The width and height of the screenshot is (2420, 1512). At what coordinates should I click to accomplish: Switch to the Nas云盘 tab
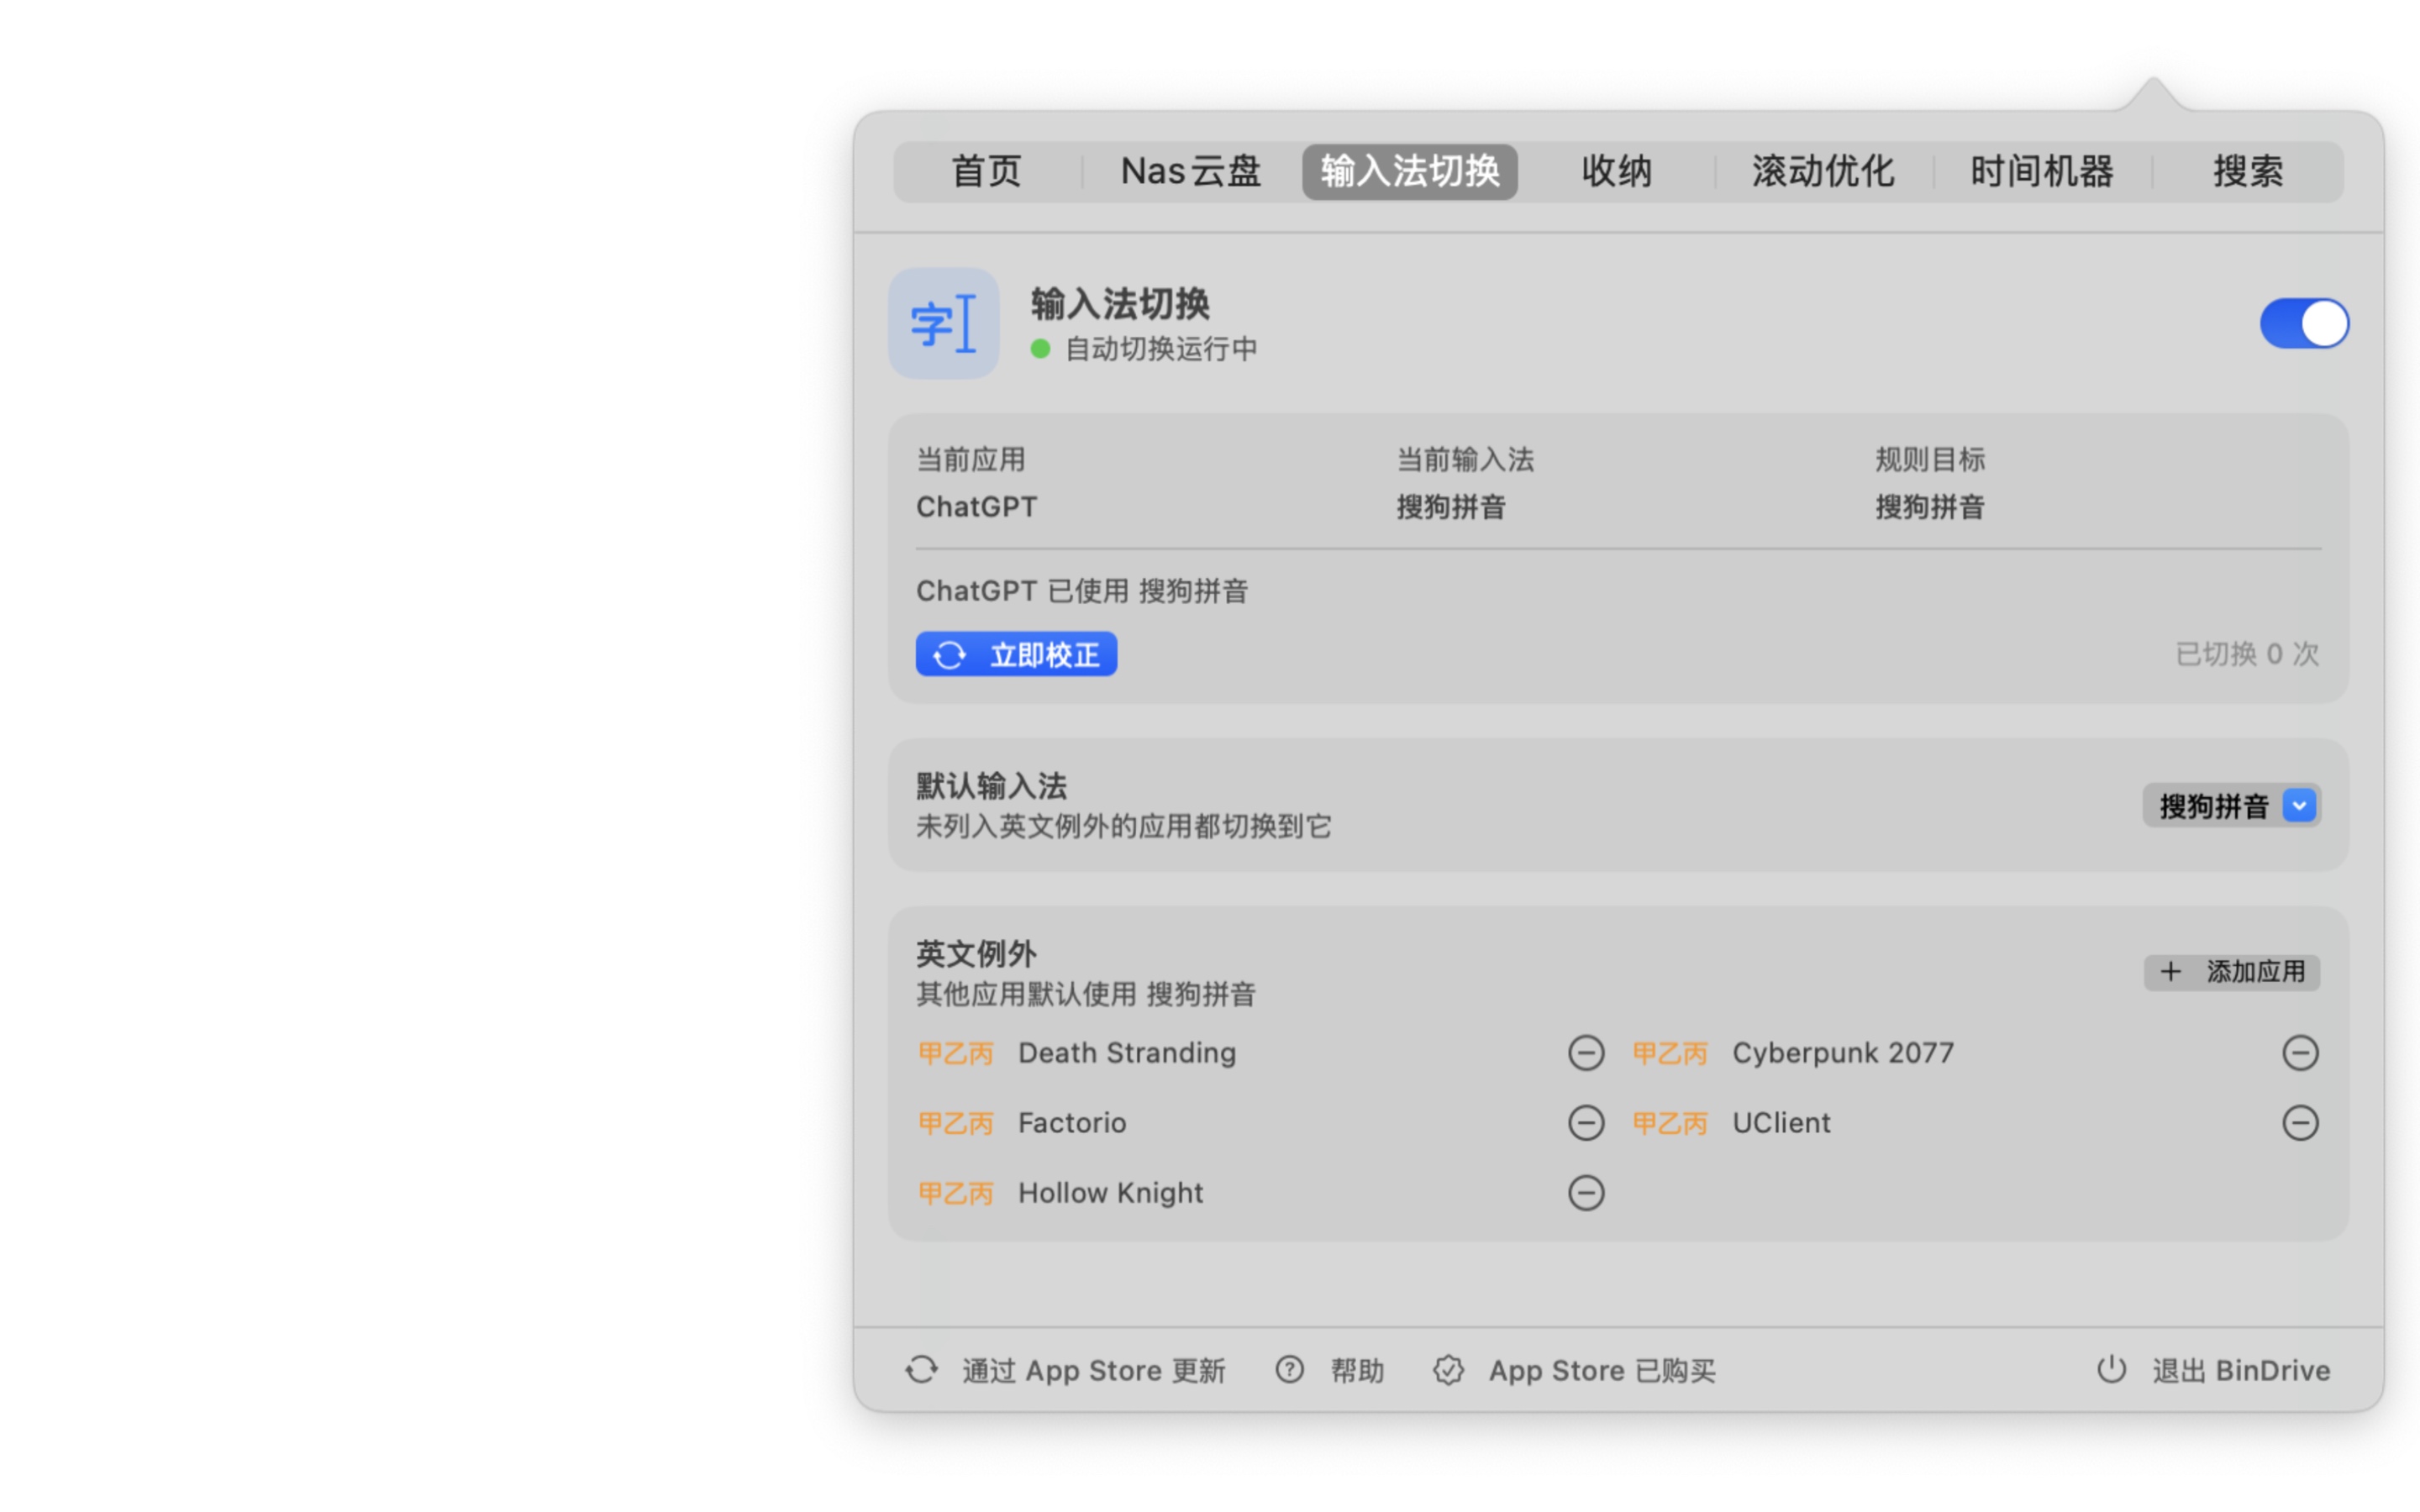click(x=1190, y=172)
